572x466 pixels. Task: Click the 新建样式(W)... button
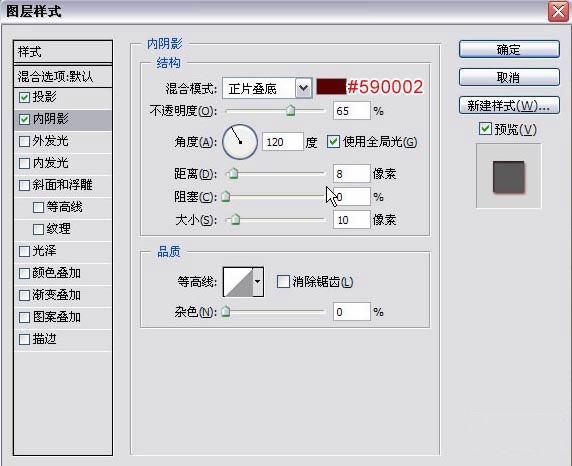[509, 105]
